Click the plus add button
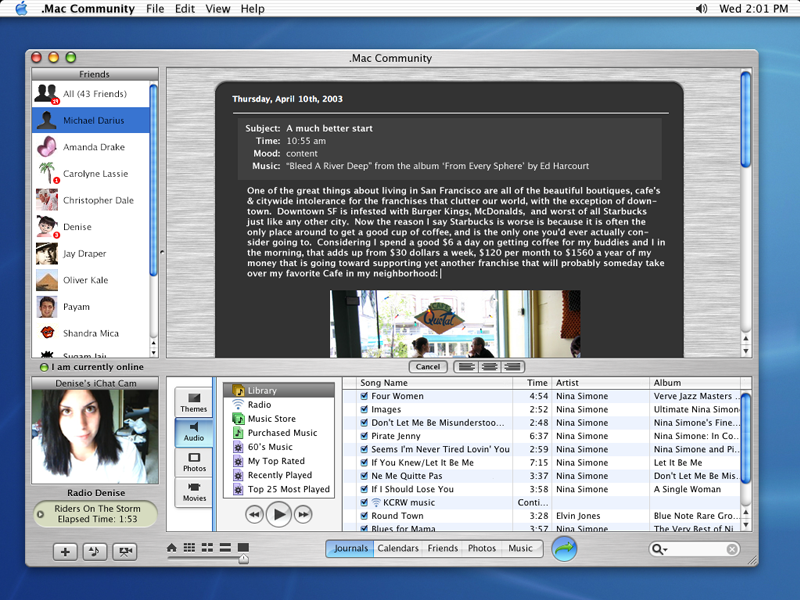This screenshot has height=600, width=800. pyautogui.click(x=65, y=552)
